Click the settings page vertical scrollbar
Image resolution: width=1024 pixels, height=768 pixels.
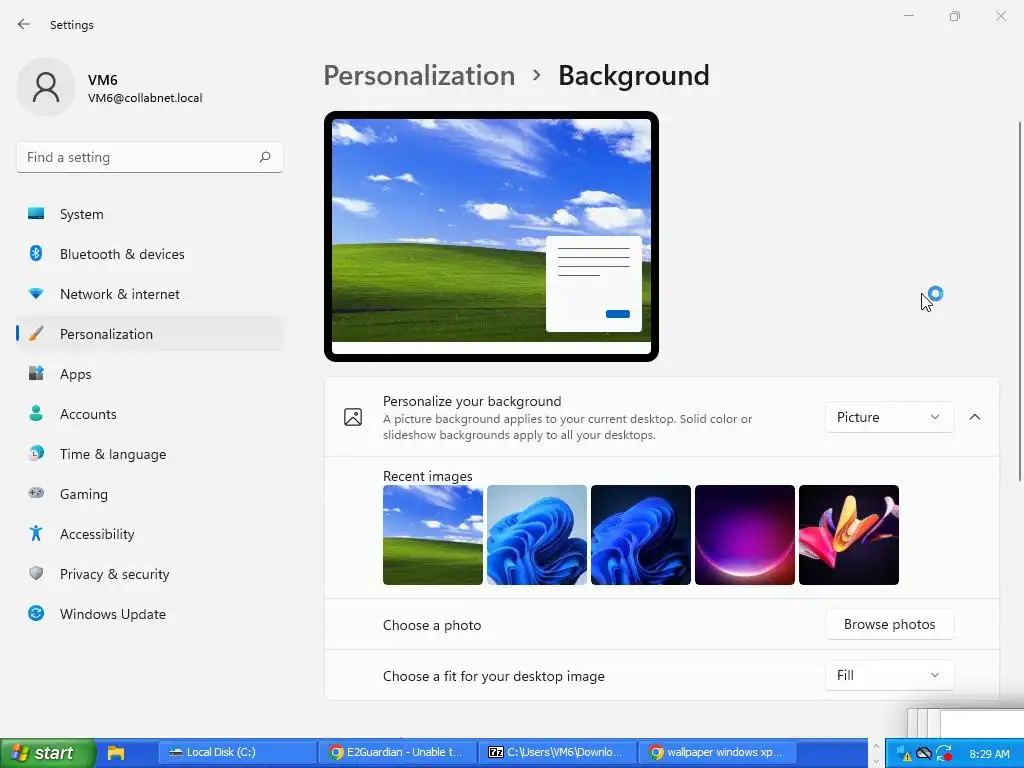tap(1019, 302)
